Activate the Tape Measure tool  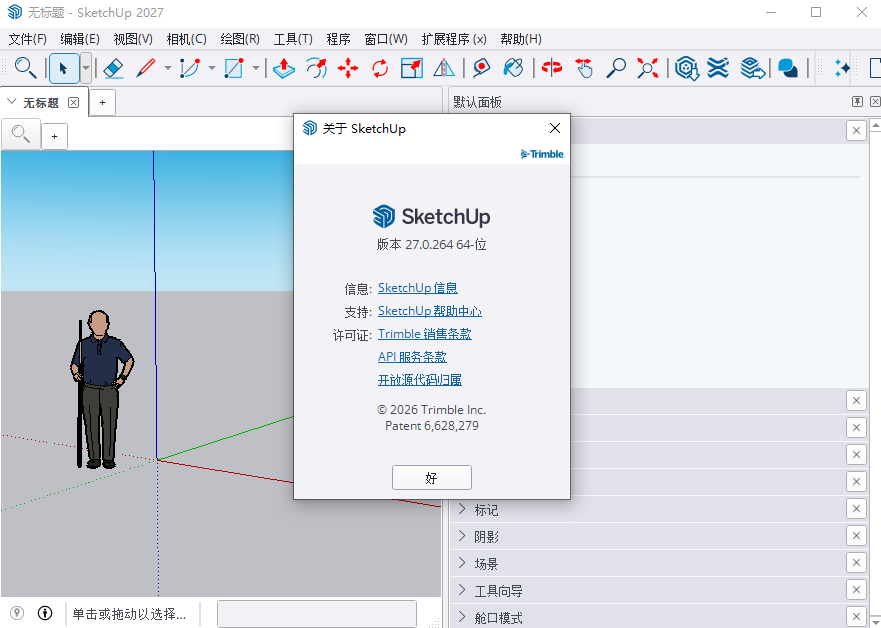coord(481,69)
